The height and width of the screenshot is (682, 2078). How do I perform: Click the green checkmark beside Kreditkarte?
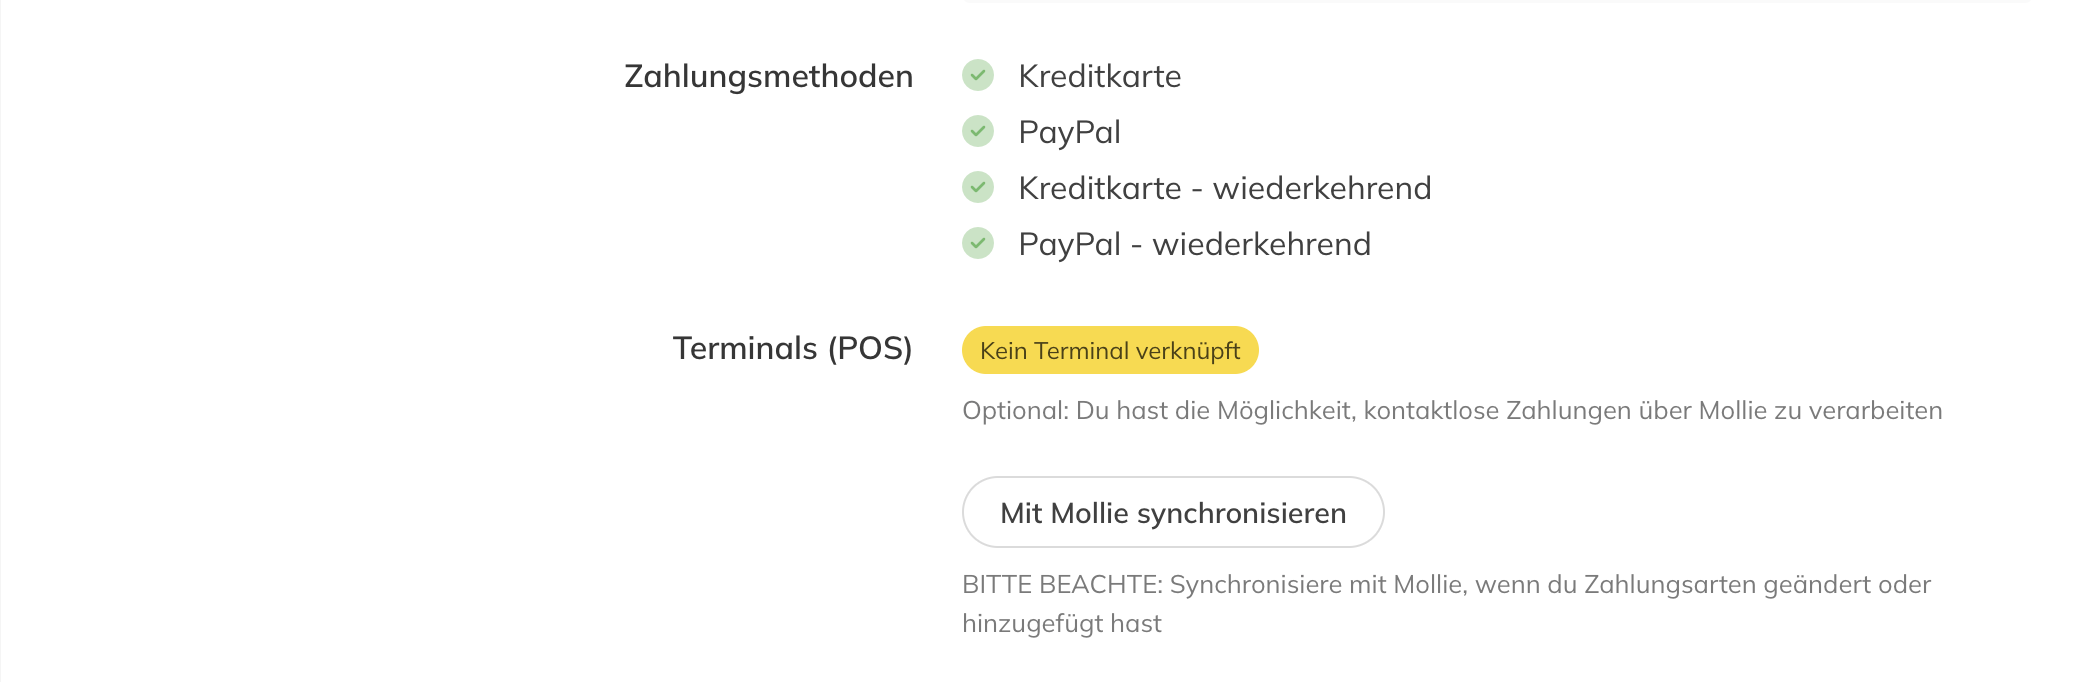978,75
